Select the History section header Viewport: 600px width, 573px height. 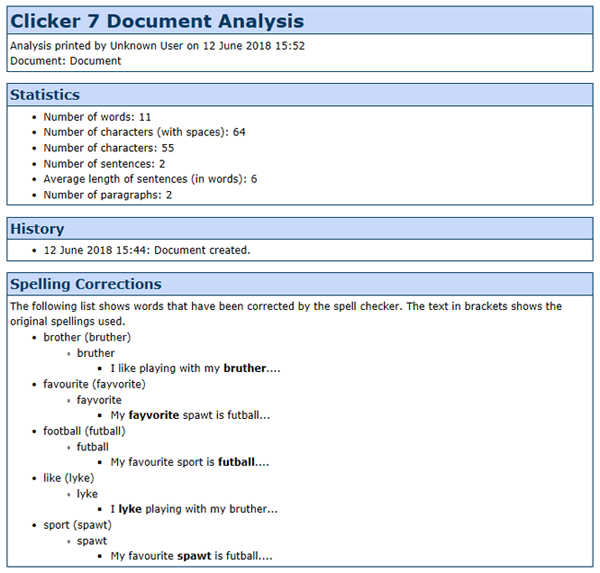[37, 229]
